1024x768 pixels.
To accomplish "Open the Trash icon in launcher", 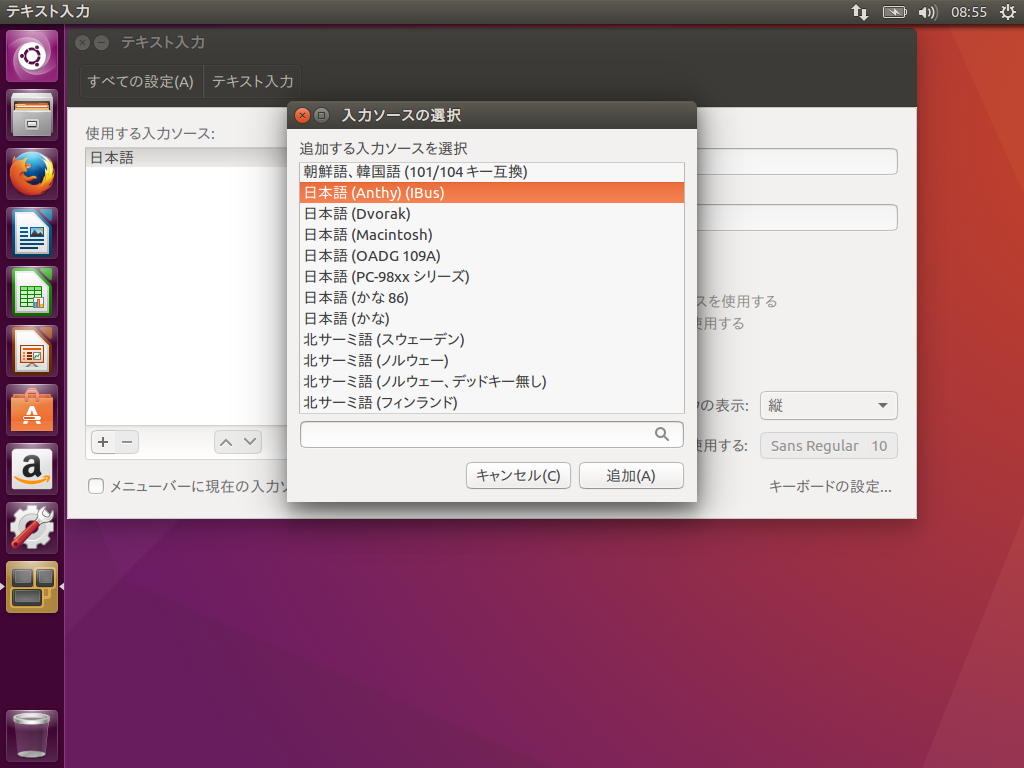I will pyautogui.click(x=33, y=736).
